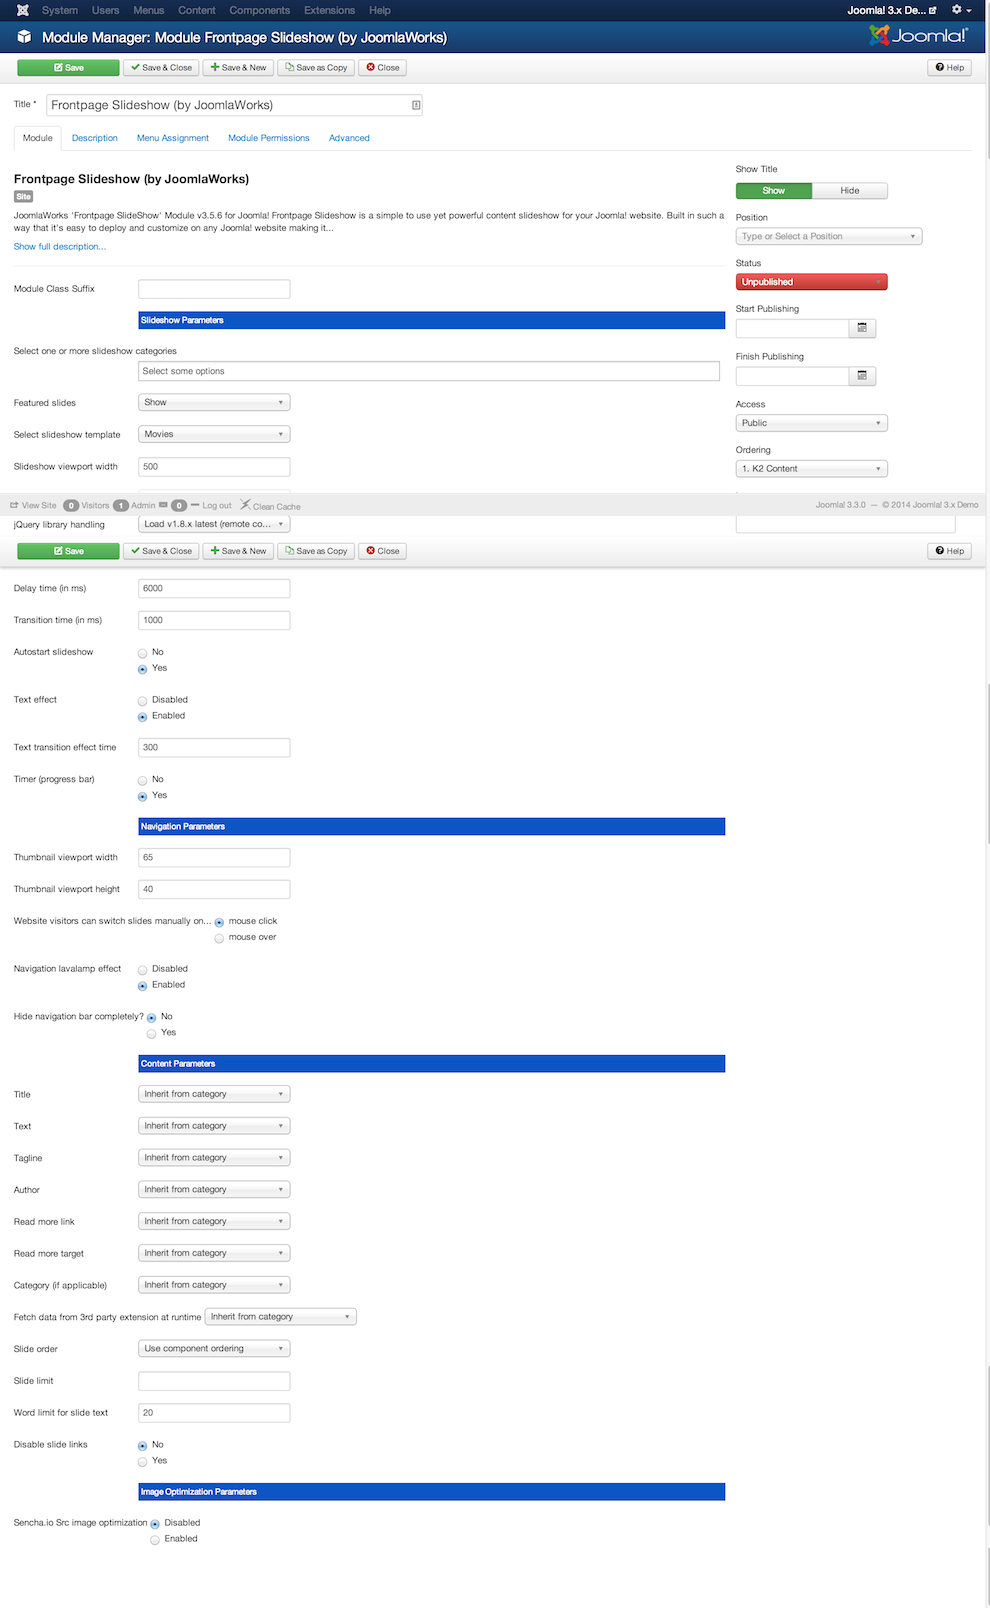Choose mouse over for switching slides

[x=219, y=938]
